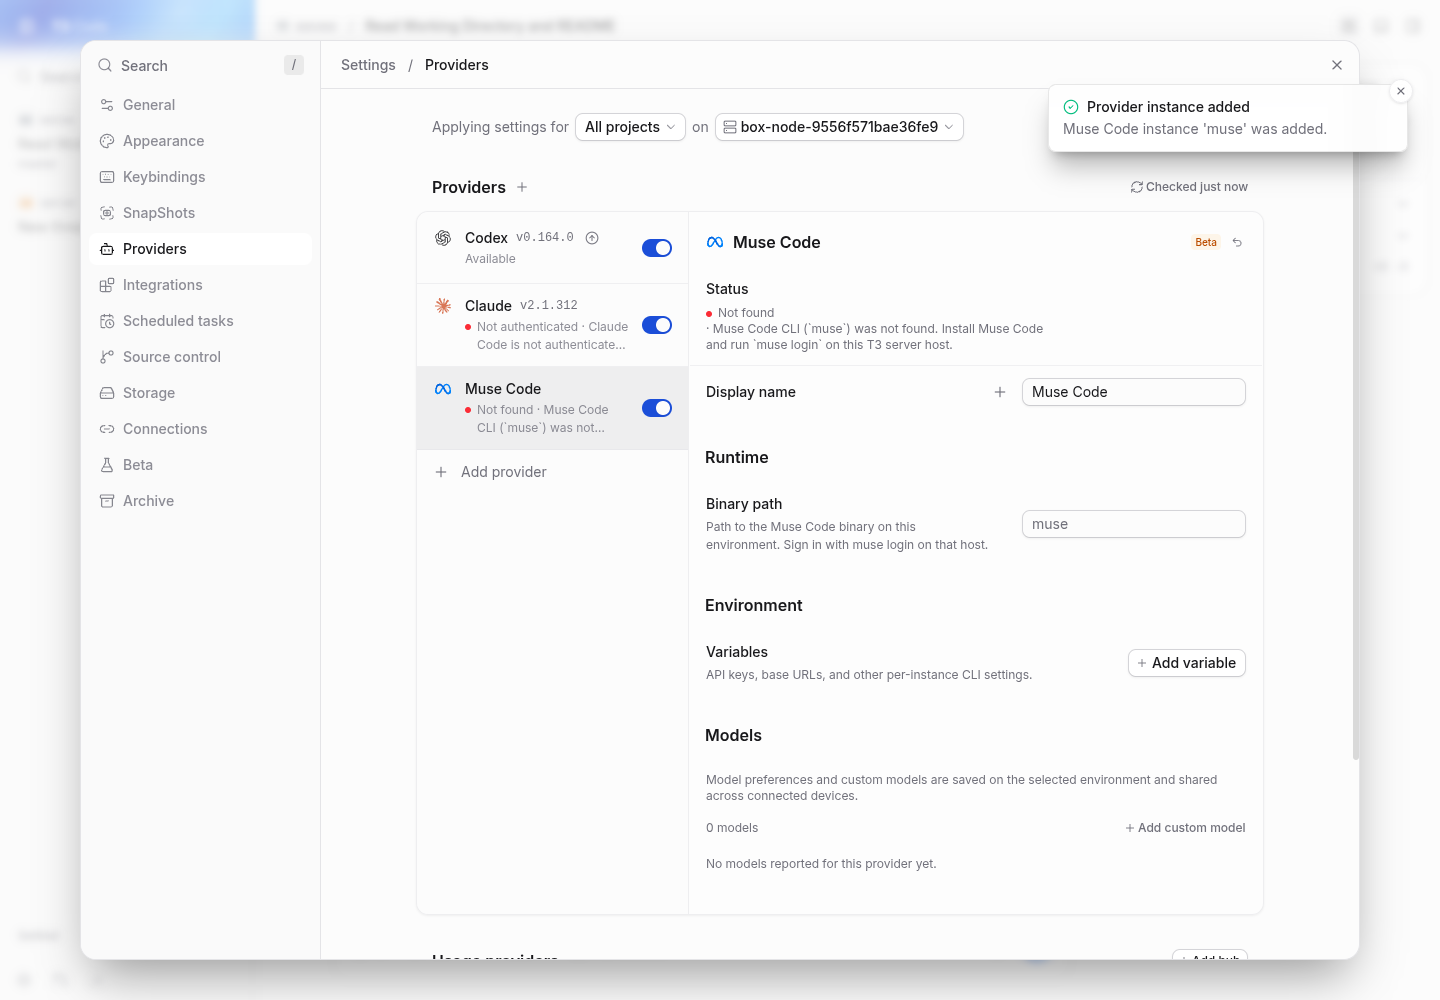Screen dimensions: 1440x1000
Task: Click the Codex update arrow icon
Action: pyautogui.click(x=592, y=238)
